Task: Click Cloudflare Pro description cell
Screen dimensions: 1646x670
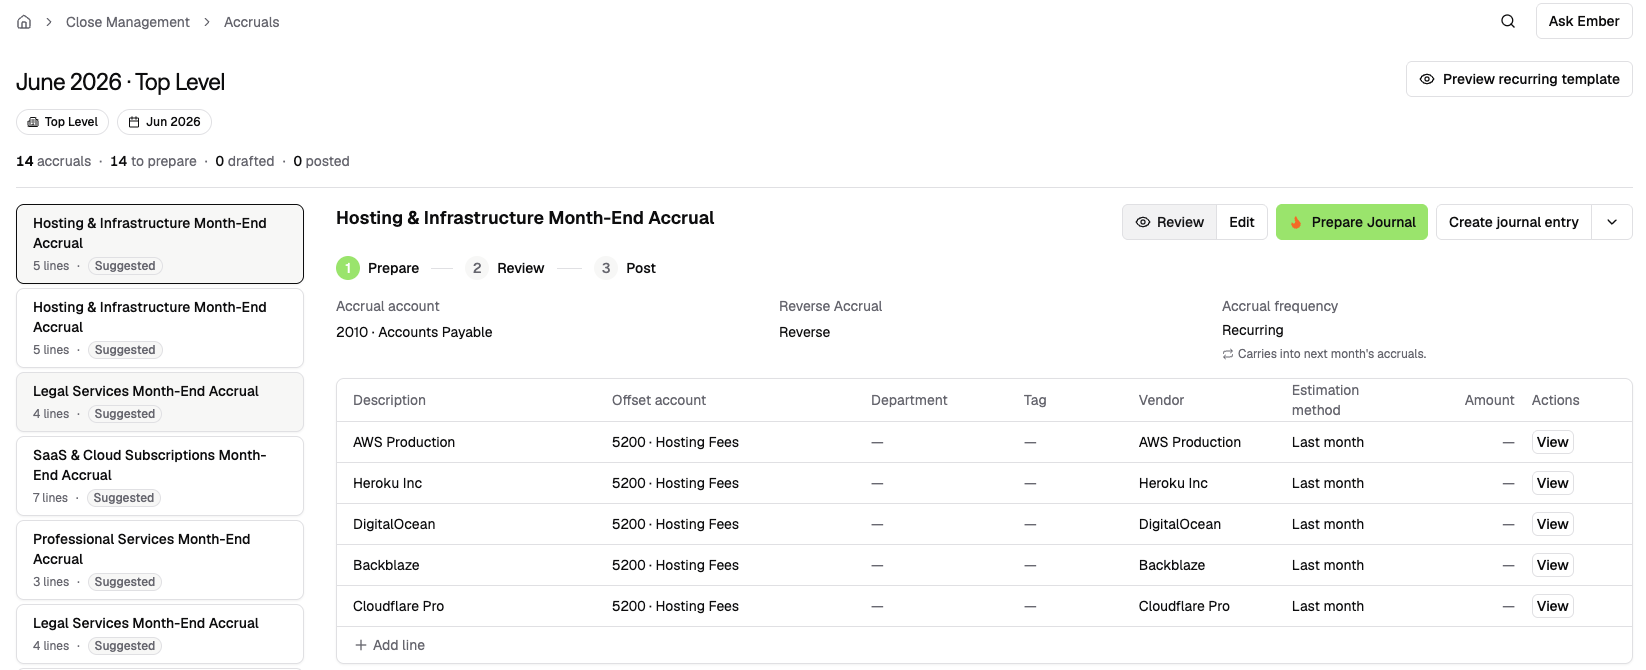Action: pos(398,606)
